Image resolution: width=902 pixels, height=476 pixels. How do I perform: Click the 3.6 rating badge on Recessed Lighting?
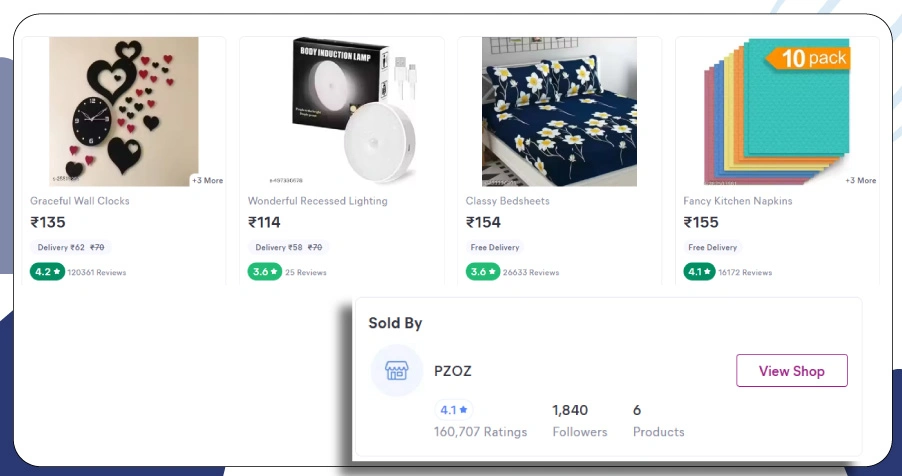pyautogui.click(x=264, y=271)
